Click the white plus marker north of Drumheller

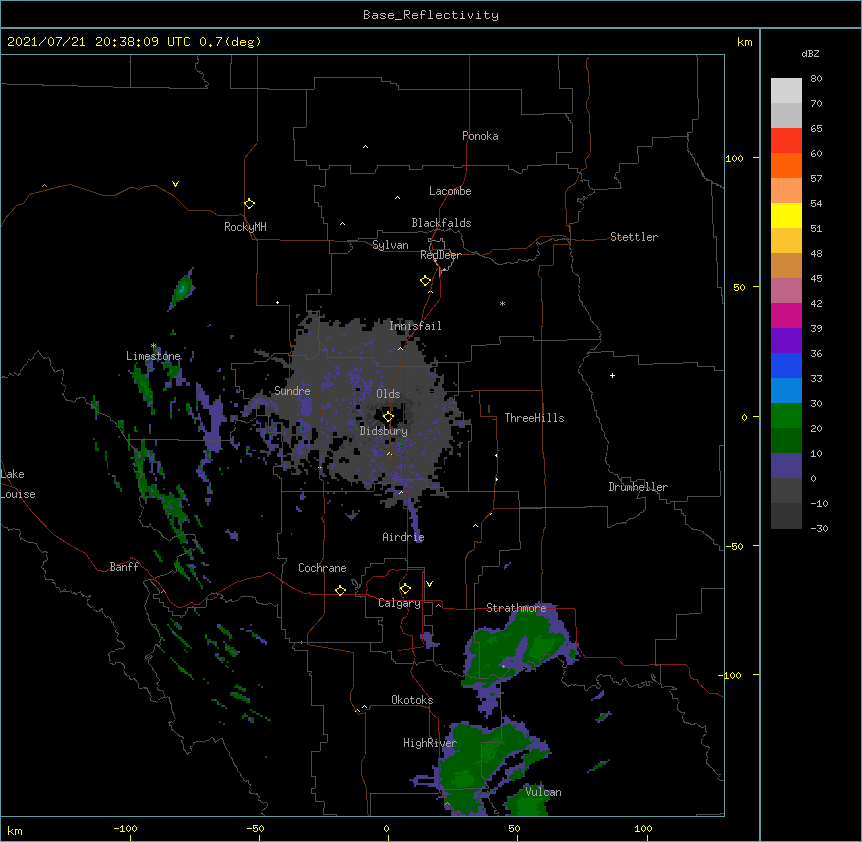tap(612, 375)
